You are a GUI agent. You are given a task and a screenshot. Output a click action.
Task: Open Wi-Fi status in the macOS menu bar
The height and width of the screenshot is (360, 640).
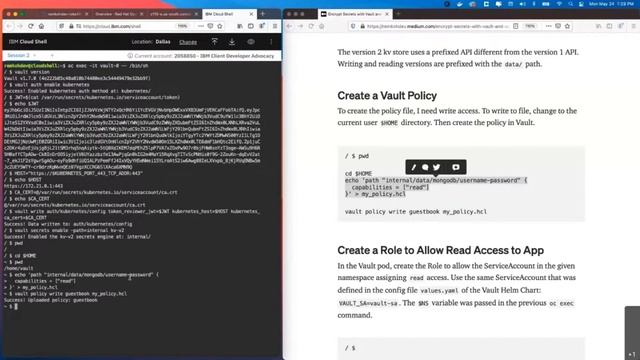coord(559,4)
